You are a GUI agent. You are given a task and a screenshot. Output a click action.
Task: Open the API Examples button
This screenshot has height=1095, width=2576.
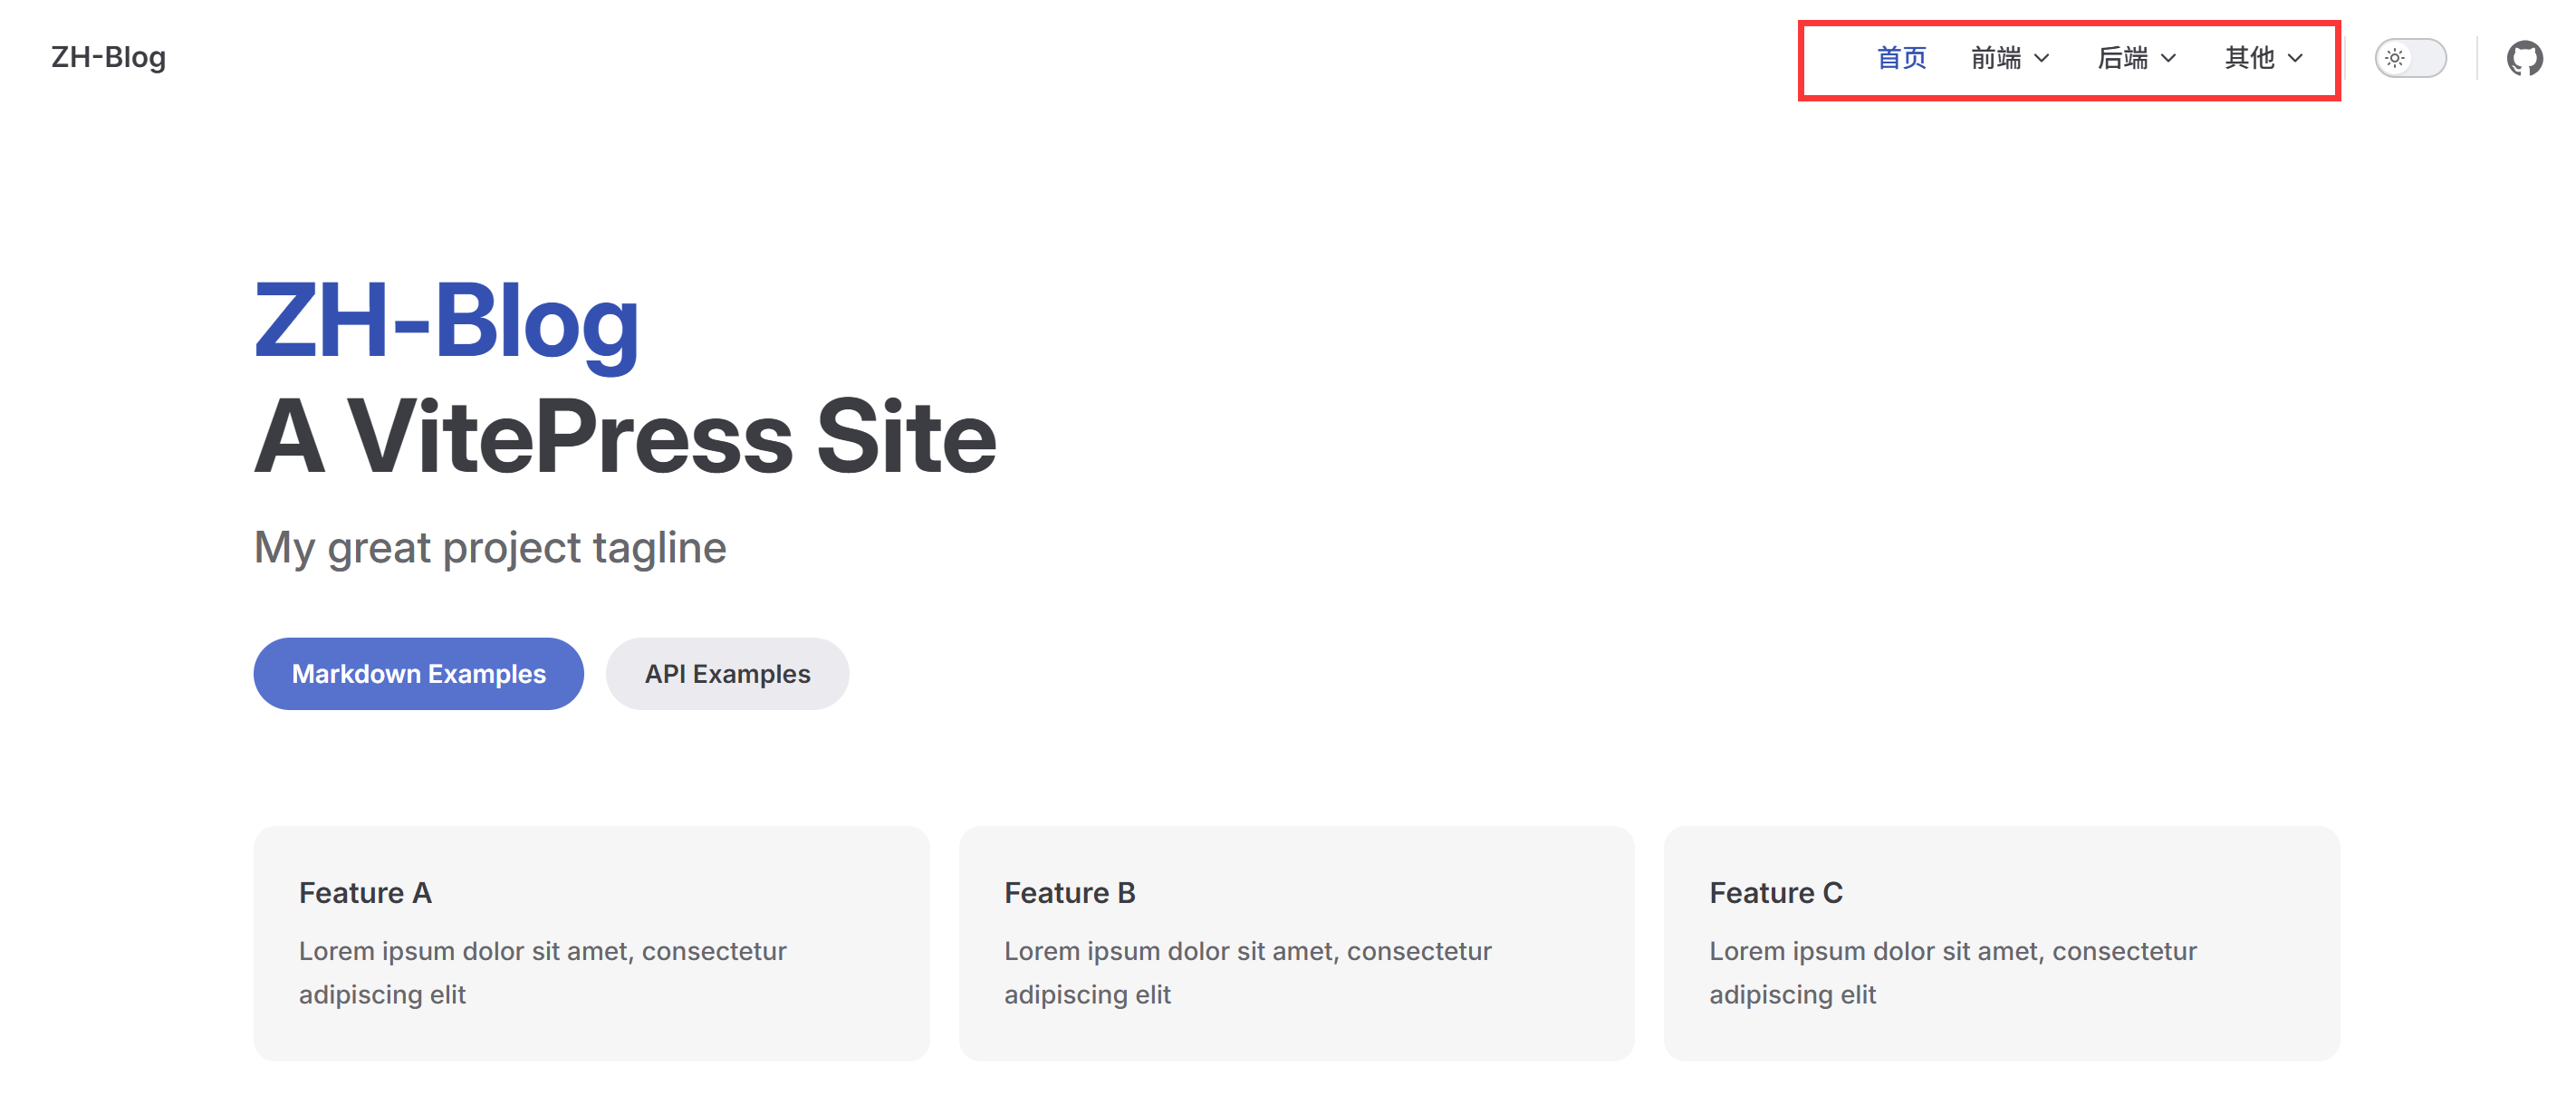click(727, 674)
